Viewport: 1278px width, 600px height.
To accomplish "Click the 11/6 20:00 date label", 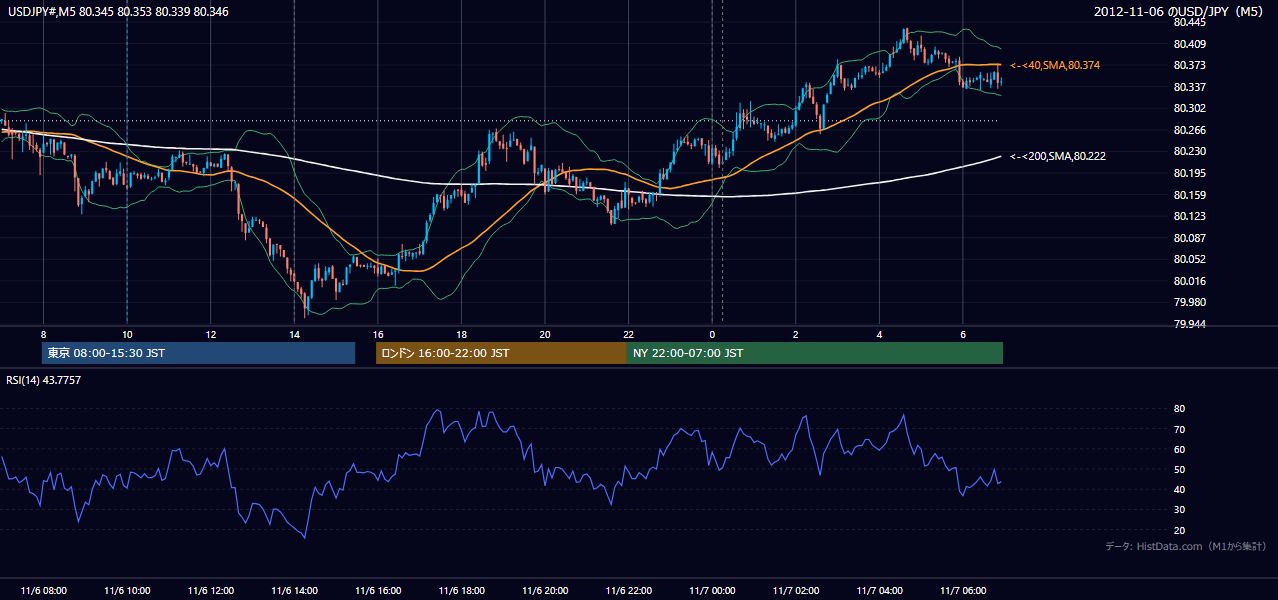I will [544, 590].
